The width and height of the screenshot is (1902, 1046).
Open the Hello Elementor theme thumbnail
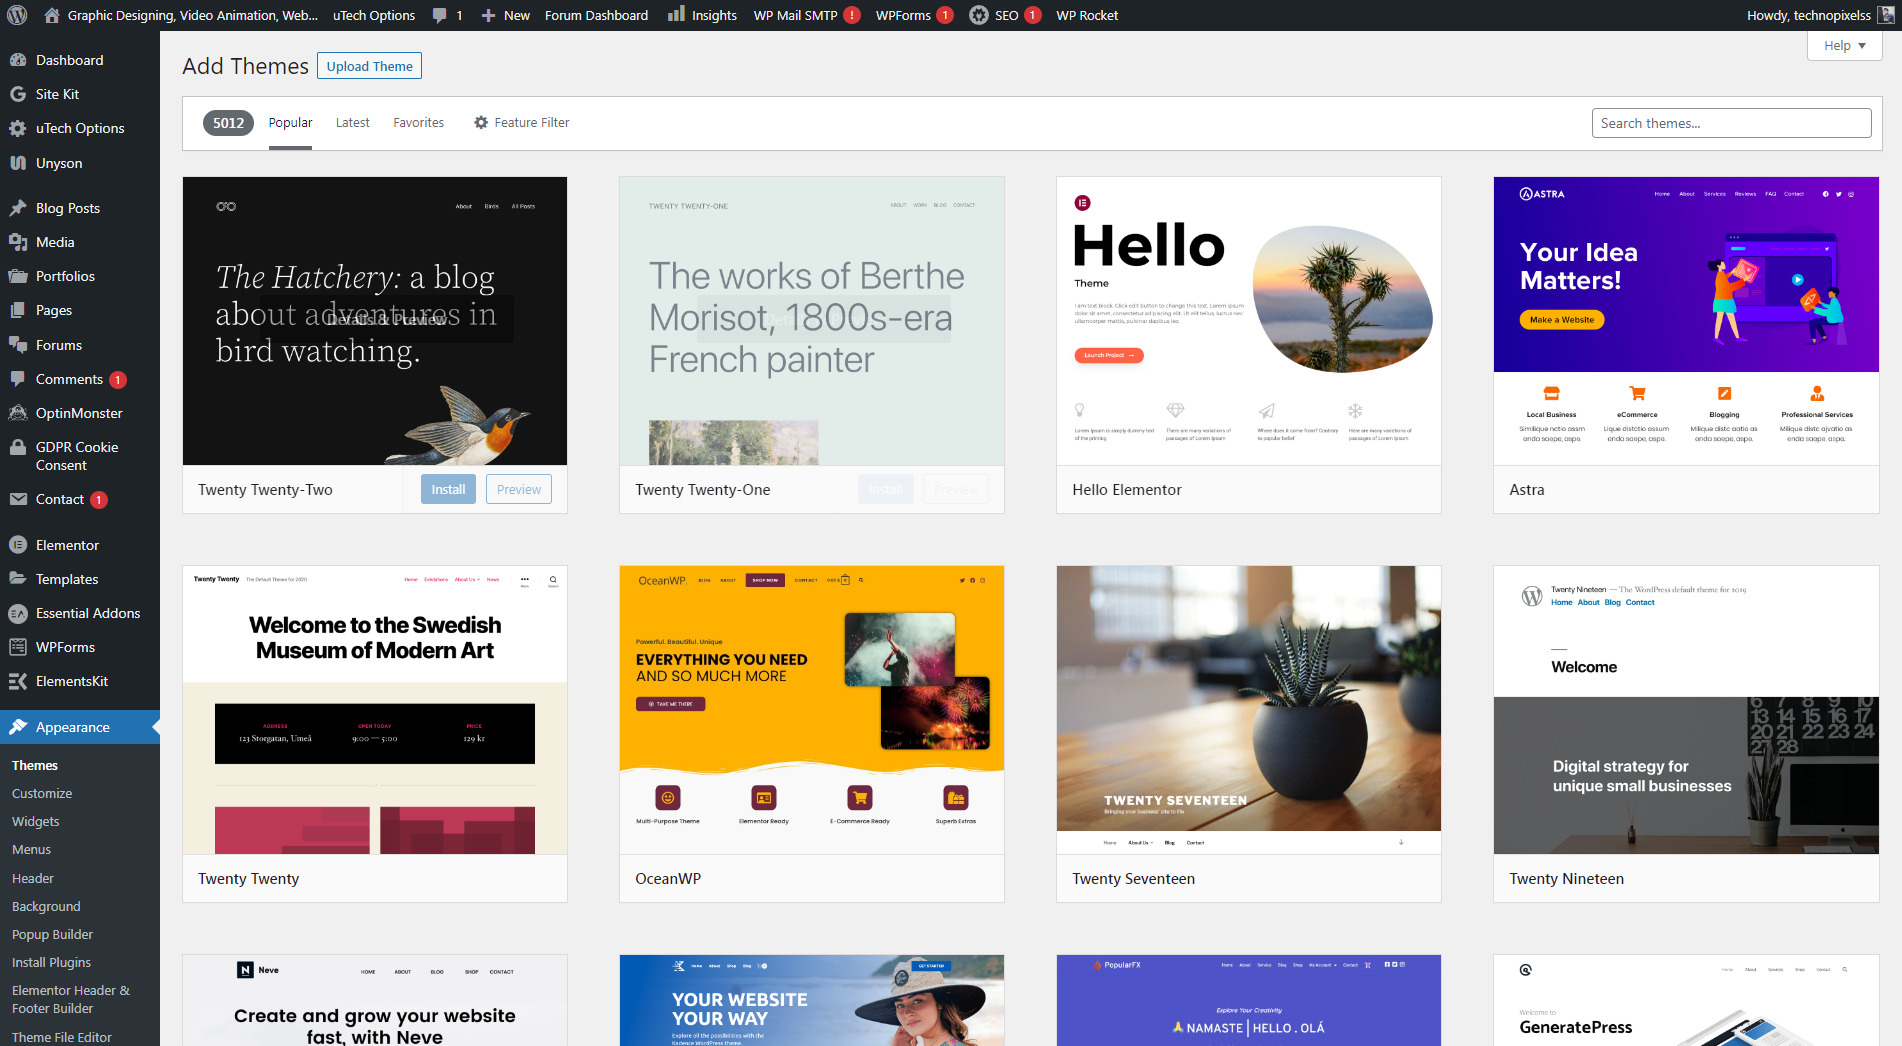1248,321
